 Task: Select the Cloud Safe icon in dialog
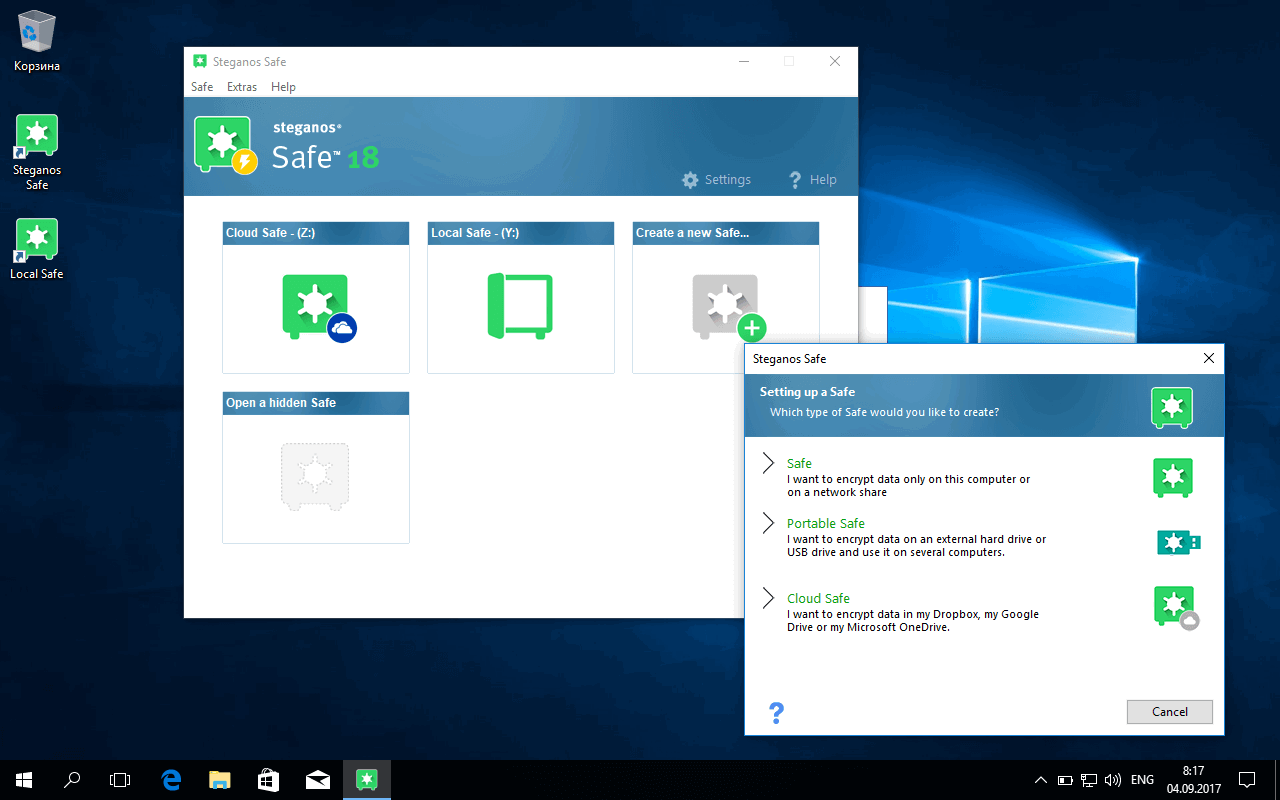pyautogui.click(x=1176, y=608)
